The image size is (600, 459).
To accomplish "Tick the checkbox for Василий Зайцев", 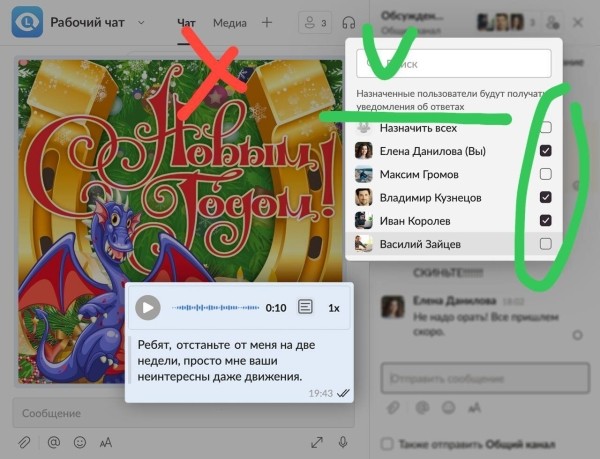I will click(545, 244).
